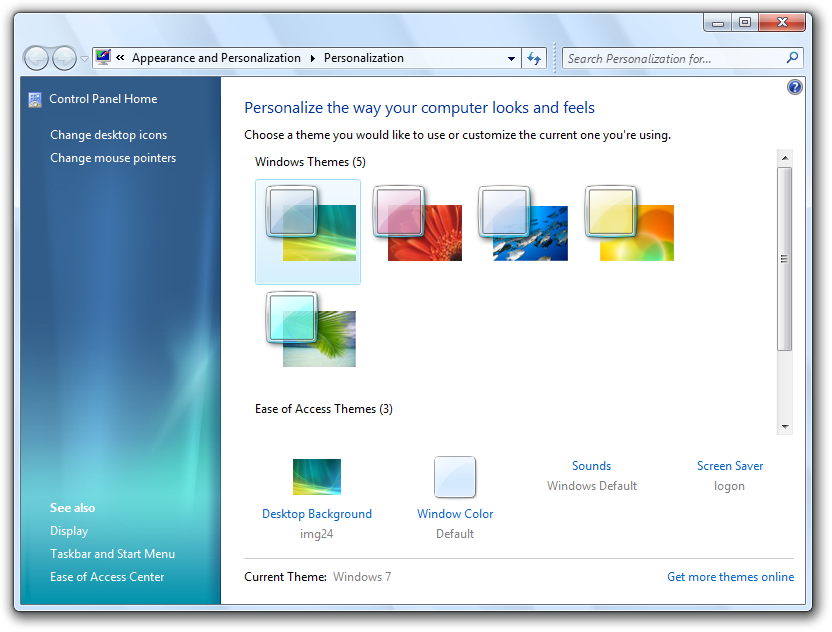Viewport: 832px width, 632px height.
Task: Expand the address bar history dropdown
Action: (x=511, y=58)
